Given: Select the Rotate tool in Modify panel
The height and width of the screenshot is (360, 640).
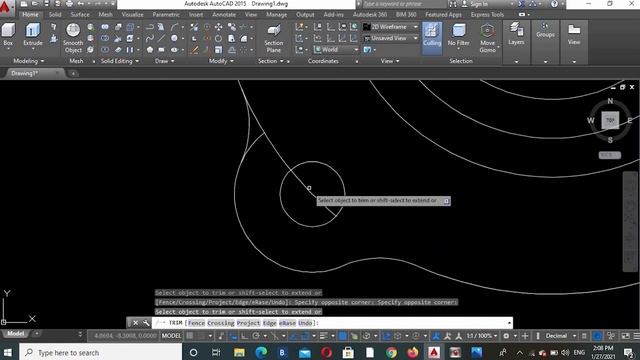Looking at the screenshot, I should pos(218,38).
